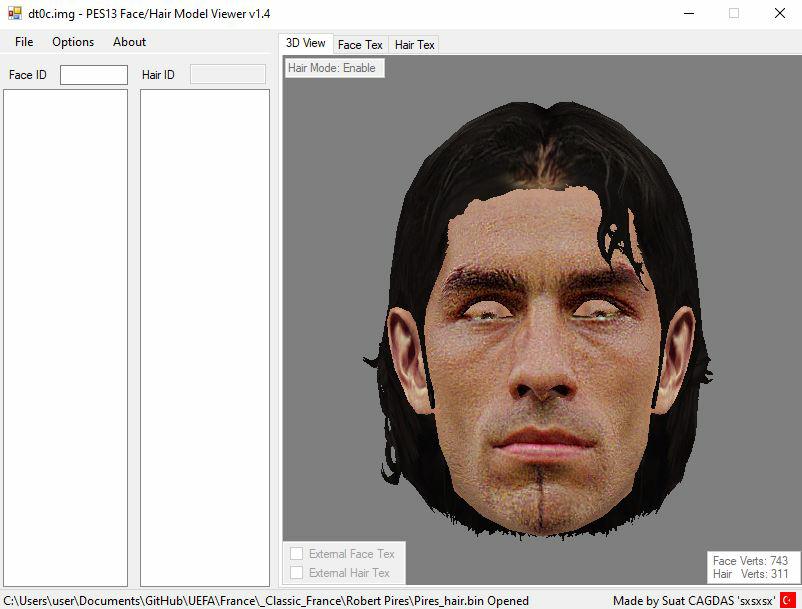Click the Hair ID text field
Screen dimensions: 802x609
pos(227,75)
